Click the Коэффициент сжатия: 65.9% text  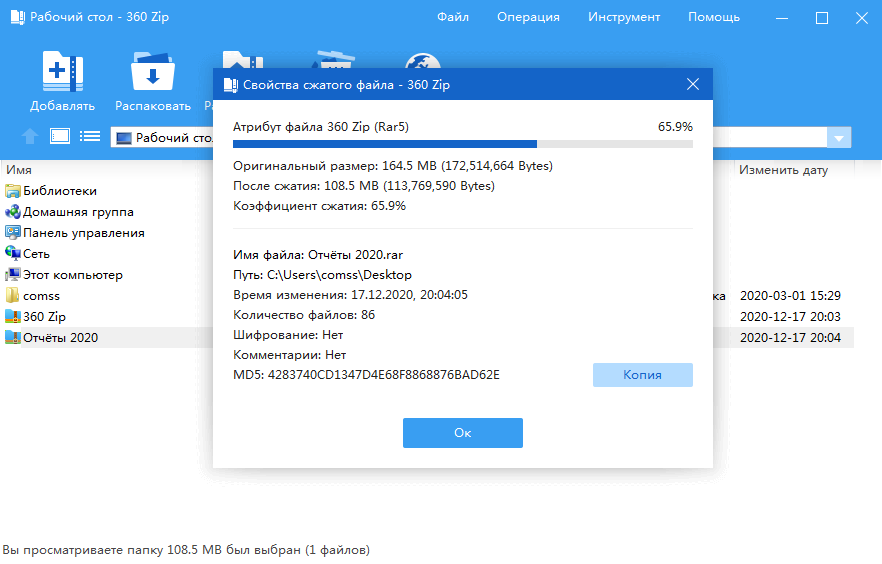coord(319,206)
